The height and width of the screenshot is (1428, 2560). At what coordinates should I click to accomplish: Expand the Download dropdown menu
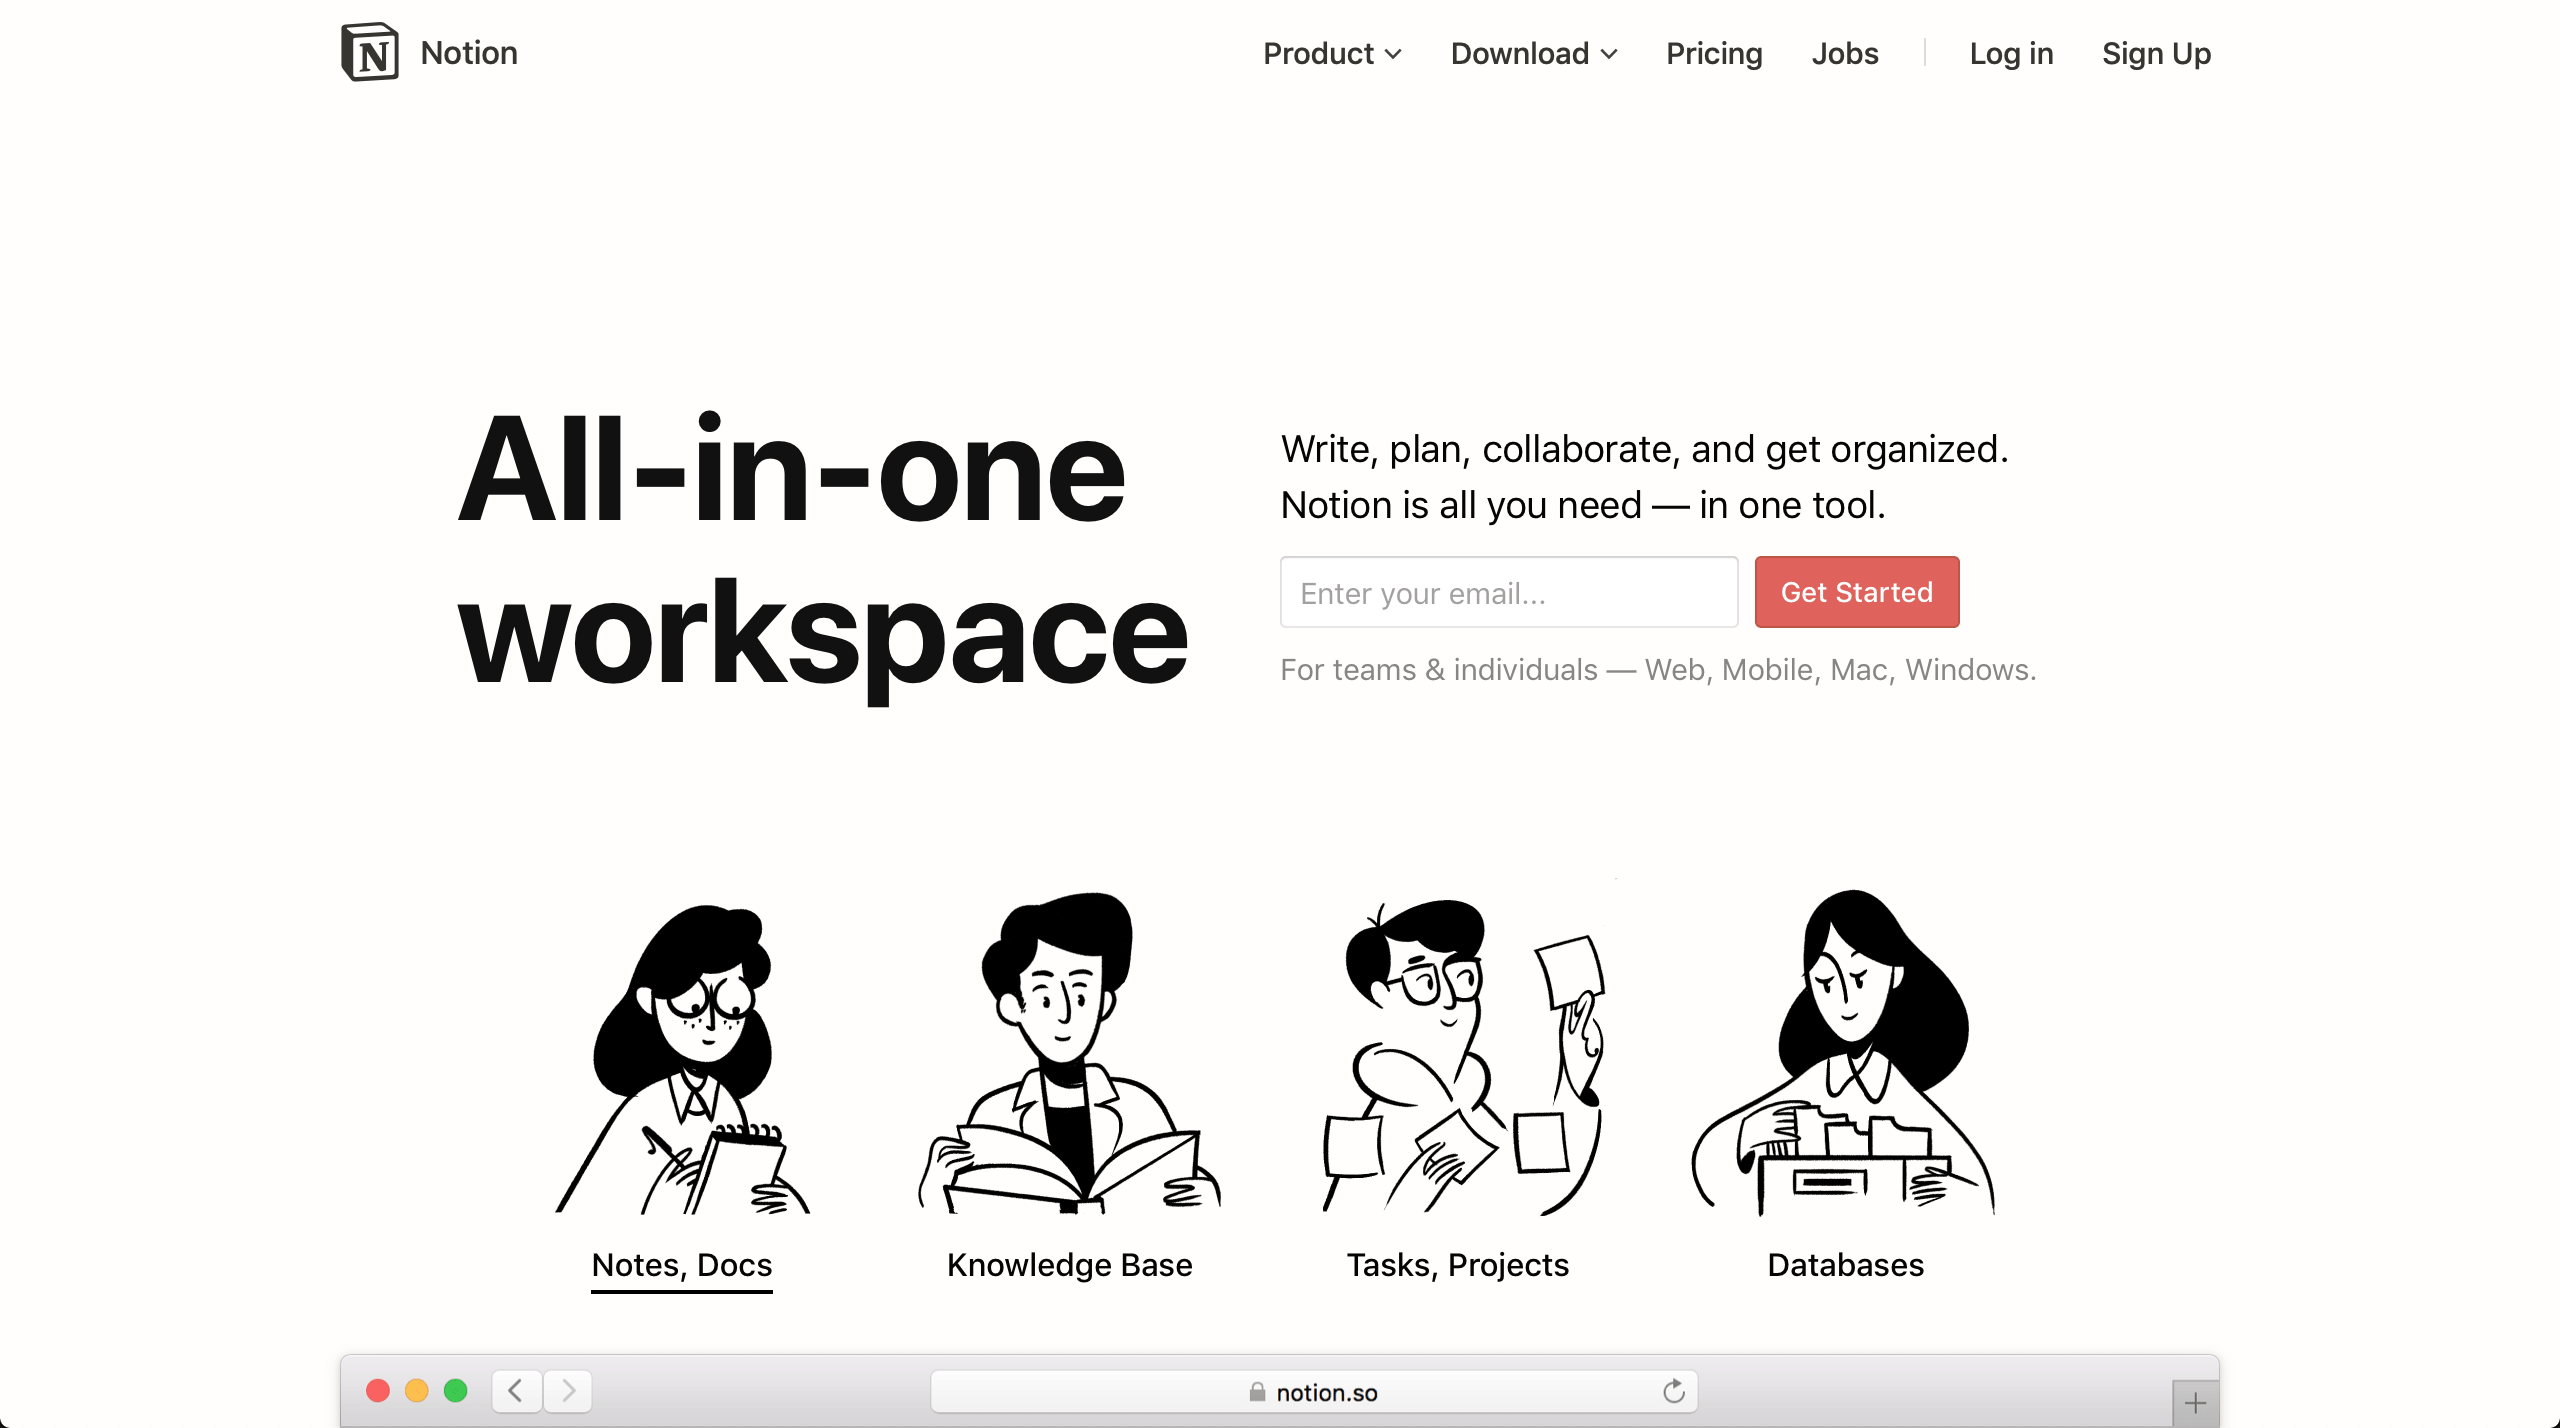tap(1531, 53)
